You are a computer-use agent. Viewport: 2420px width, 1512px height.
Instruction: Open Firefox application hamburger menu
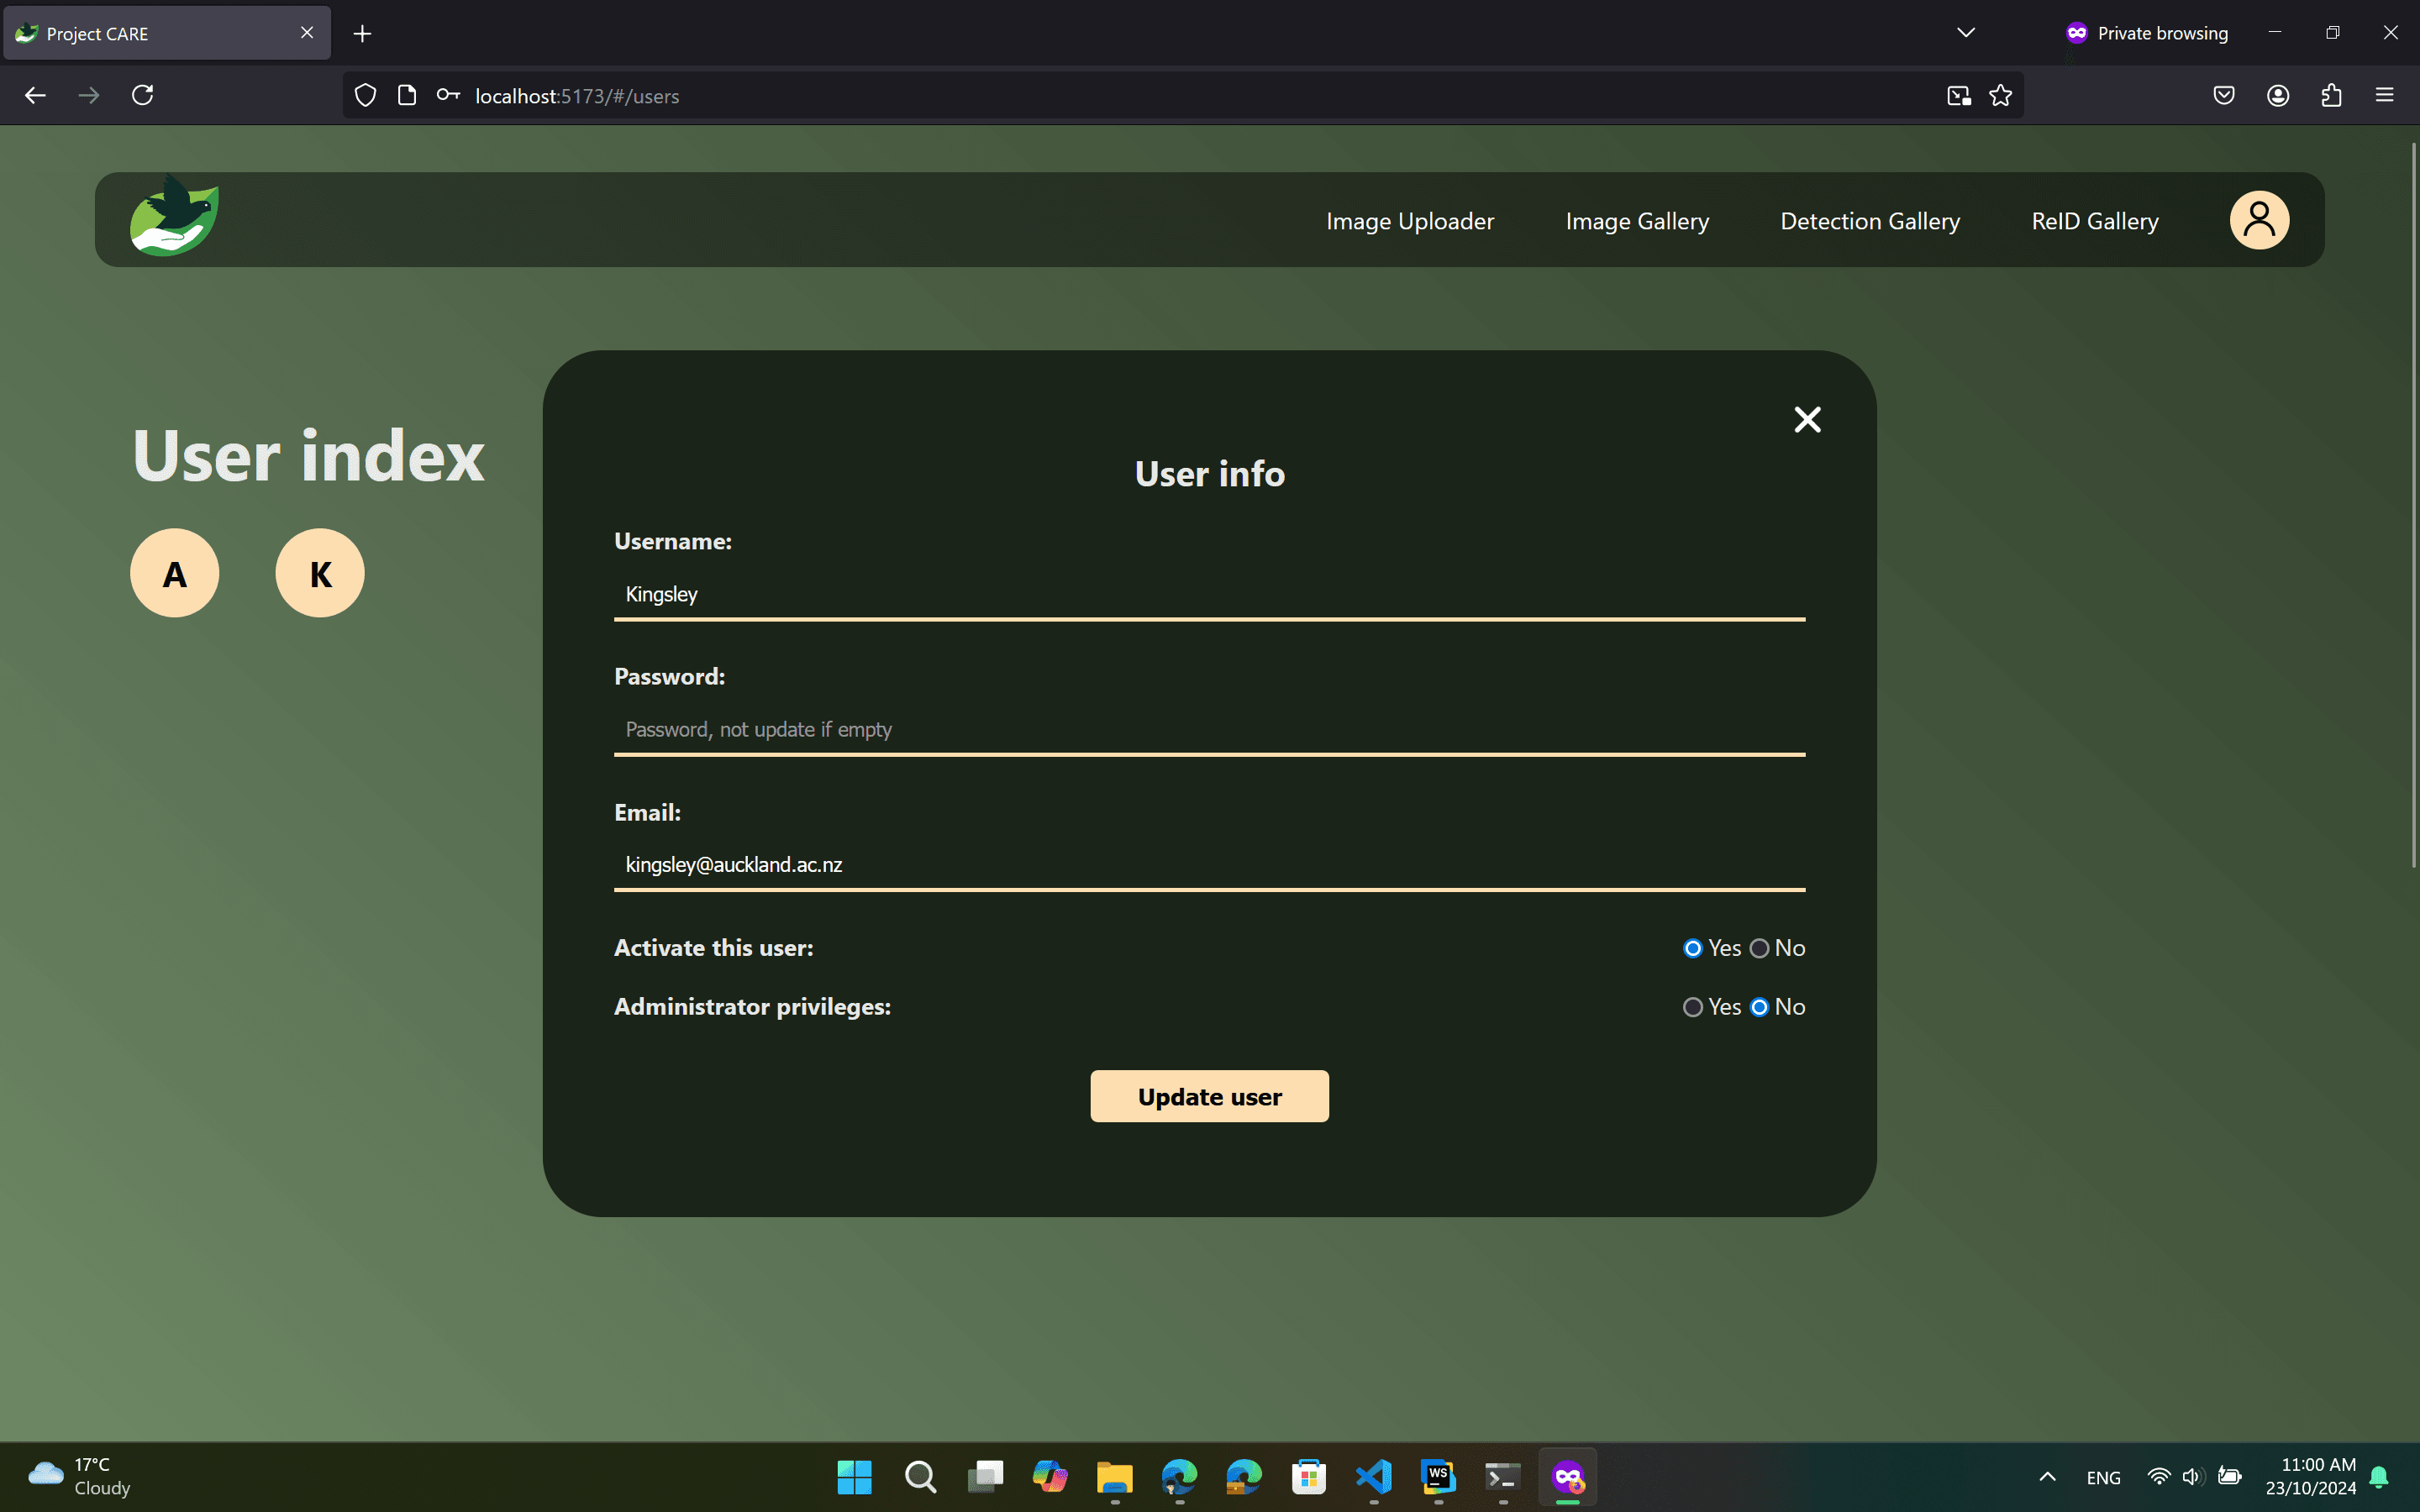click(x=2384, y=96)
